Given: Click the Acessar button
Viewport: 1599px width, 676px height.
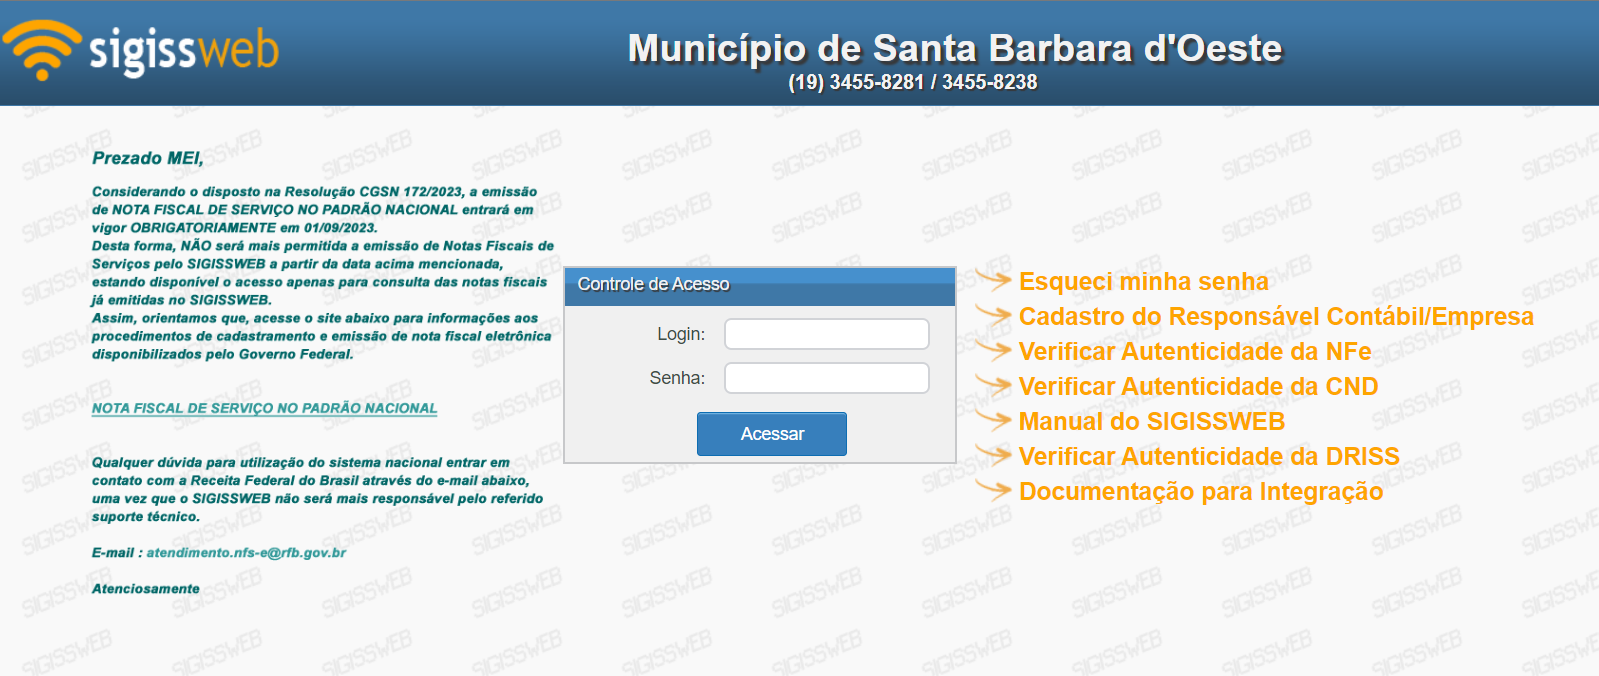Looking at the screenshot, I should point(772,434).
